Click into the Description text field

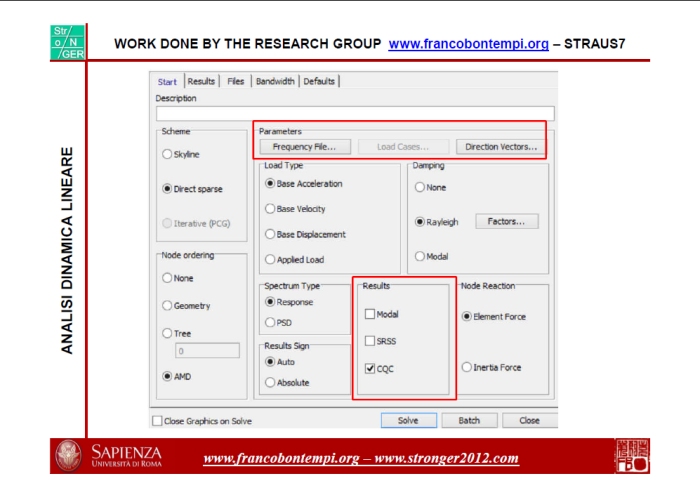tap(354, 113)
